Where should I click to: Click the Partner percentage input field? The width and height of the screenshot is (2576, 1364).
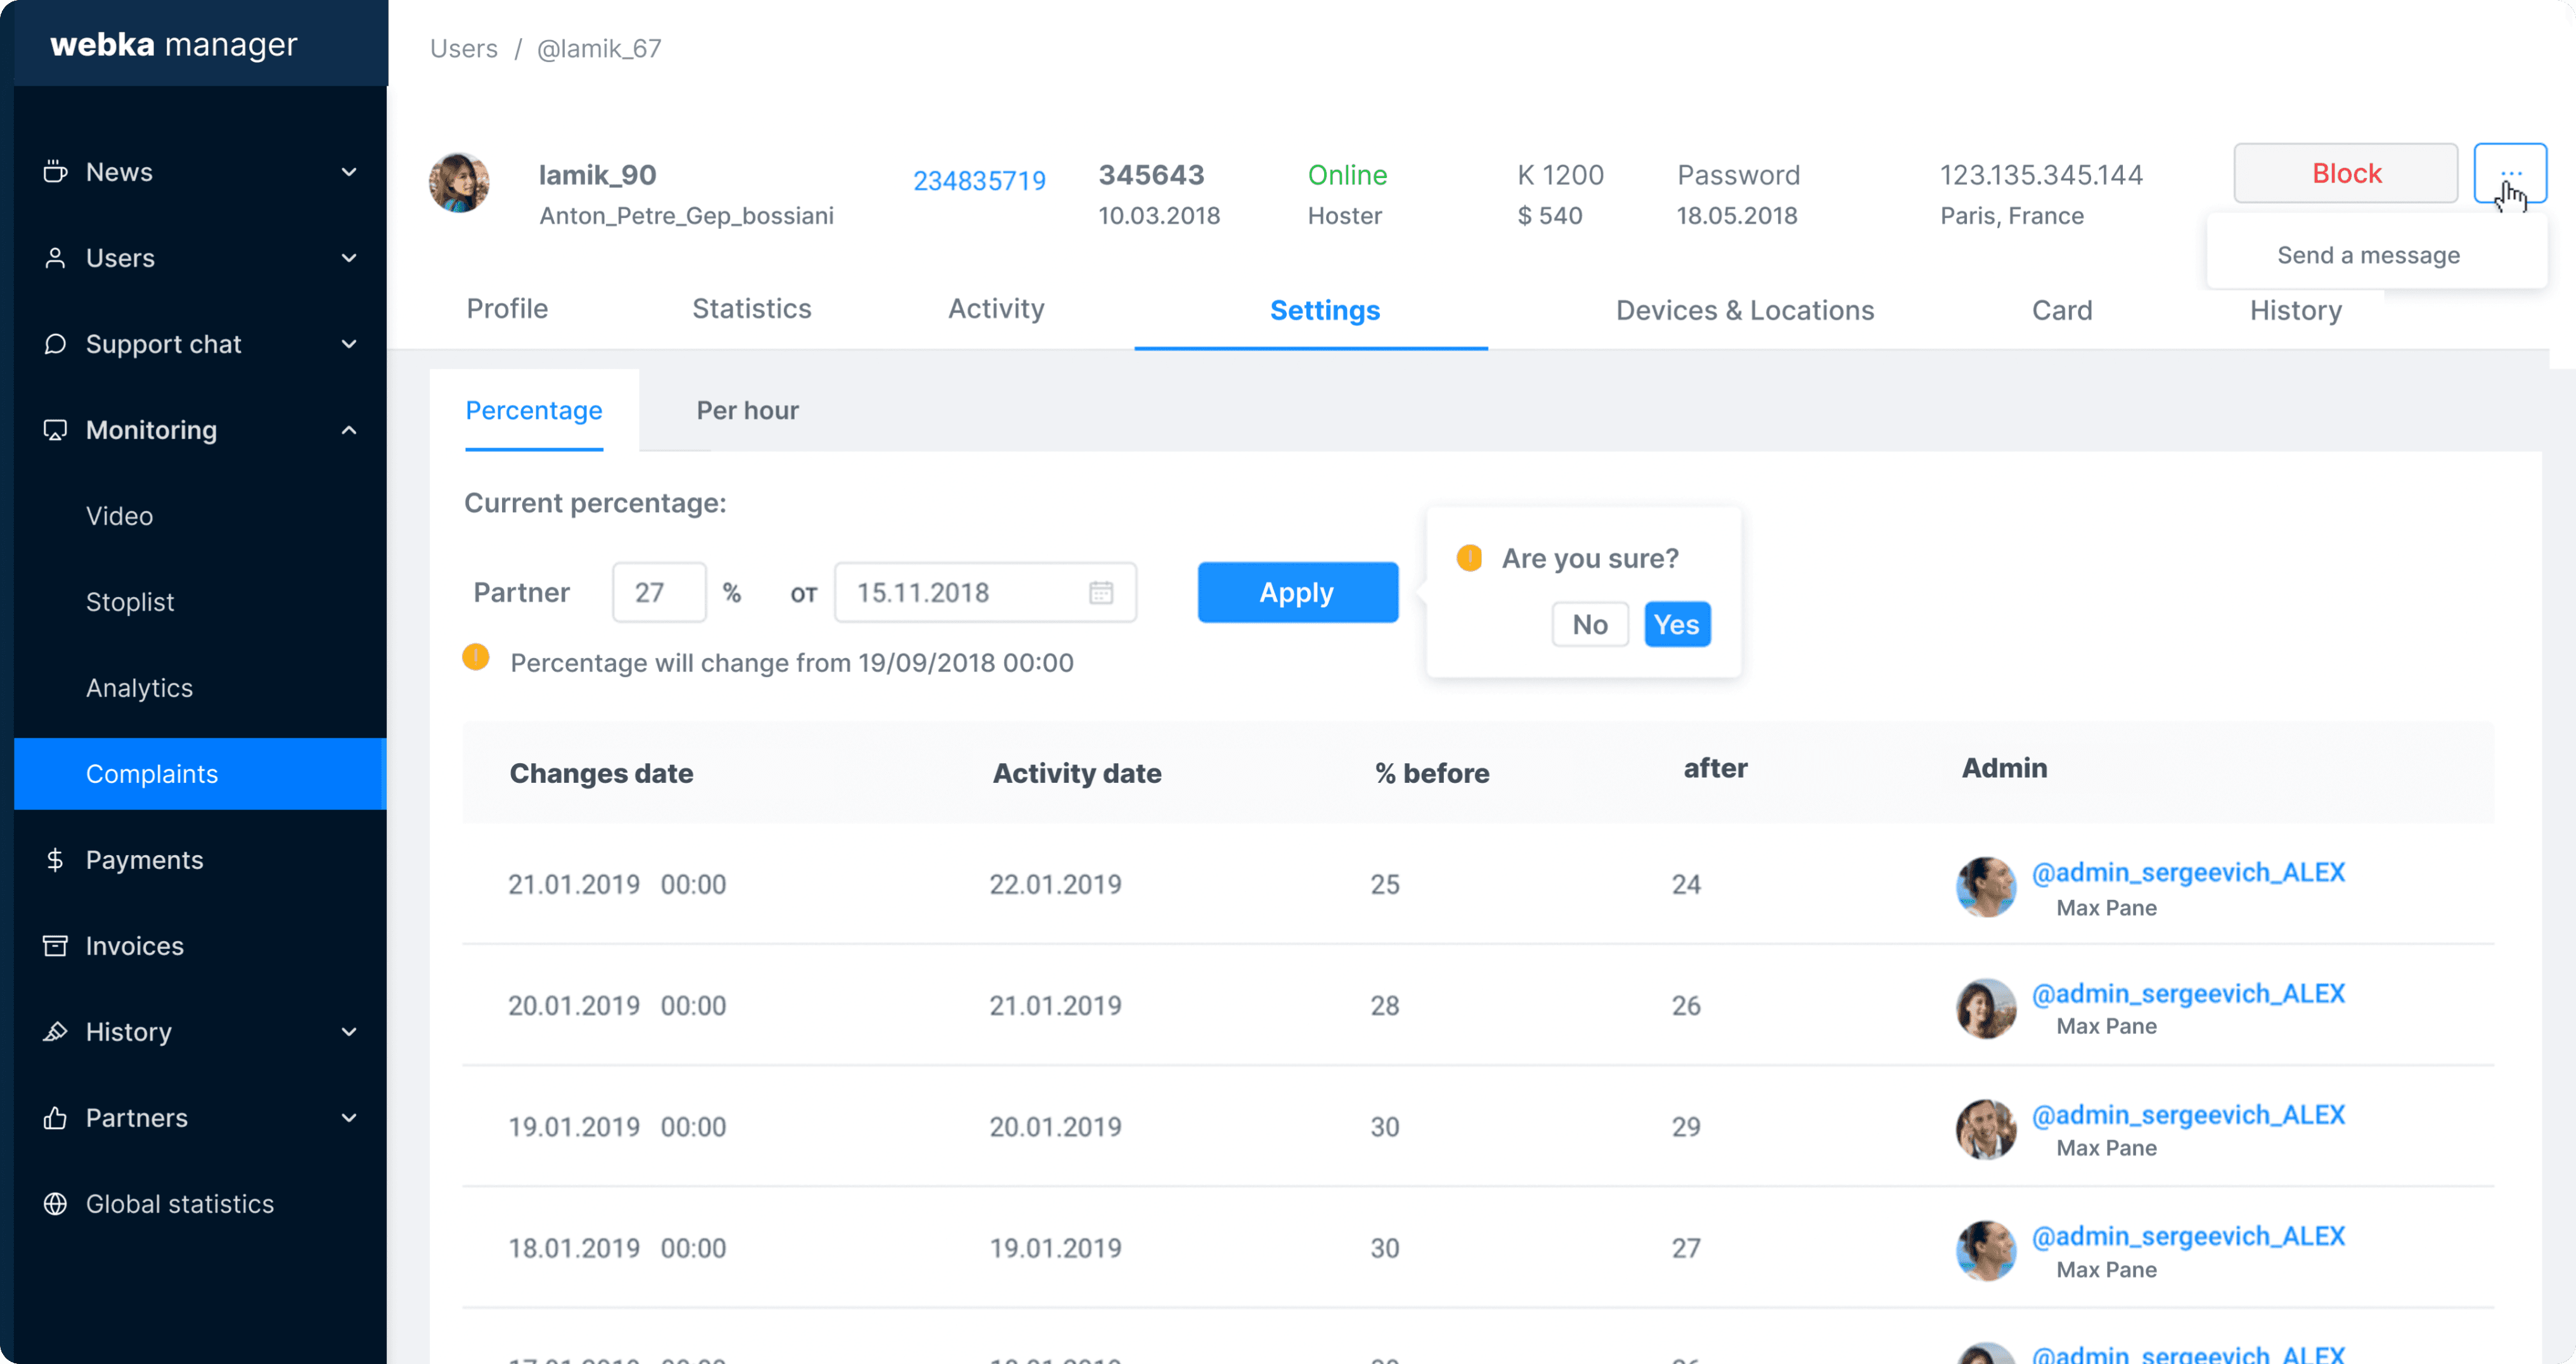pos(658,593)
